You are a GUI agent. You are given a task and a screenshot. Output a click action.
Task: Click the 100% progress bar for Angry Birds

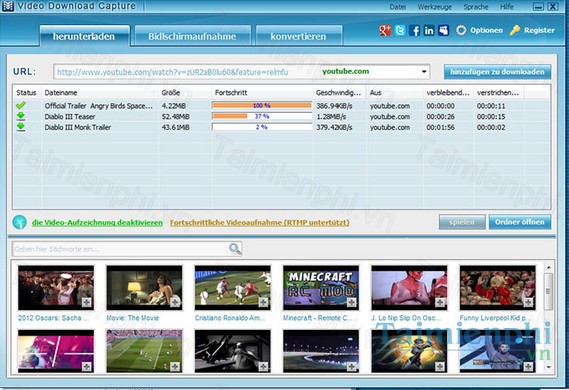click(x=262, y=106)
